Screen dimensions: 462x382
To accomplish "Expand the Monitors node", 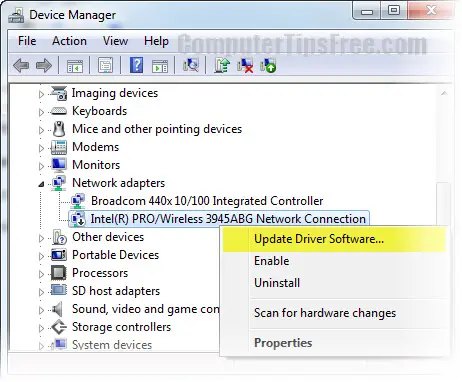I will pyautogui.click(x=41, y=166).
